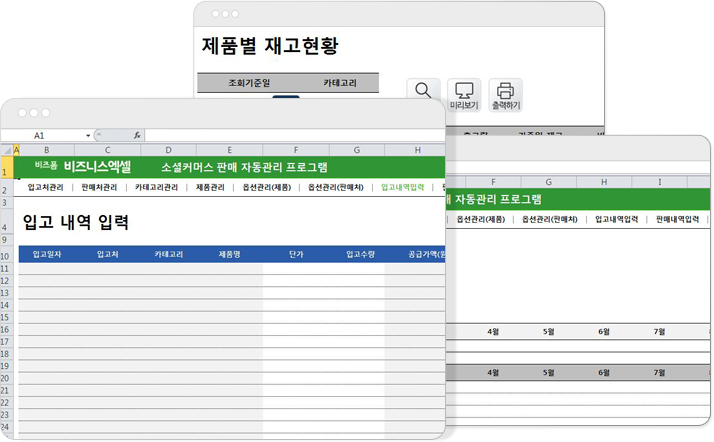Select column B header in front sheet
Image resolution: width=714 pixels, height=442 pixels.
[46, 150]
